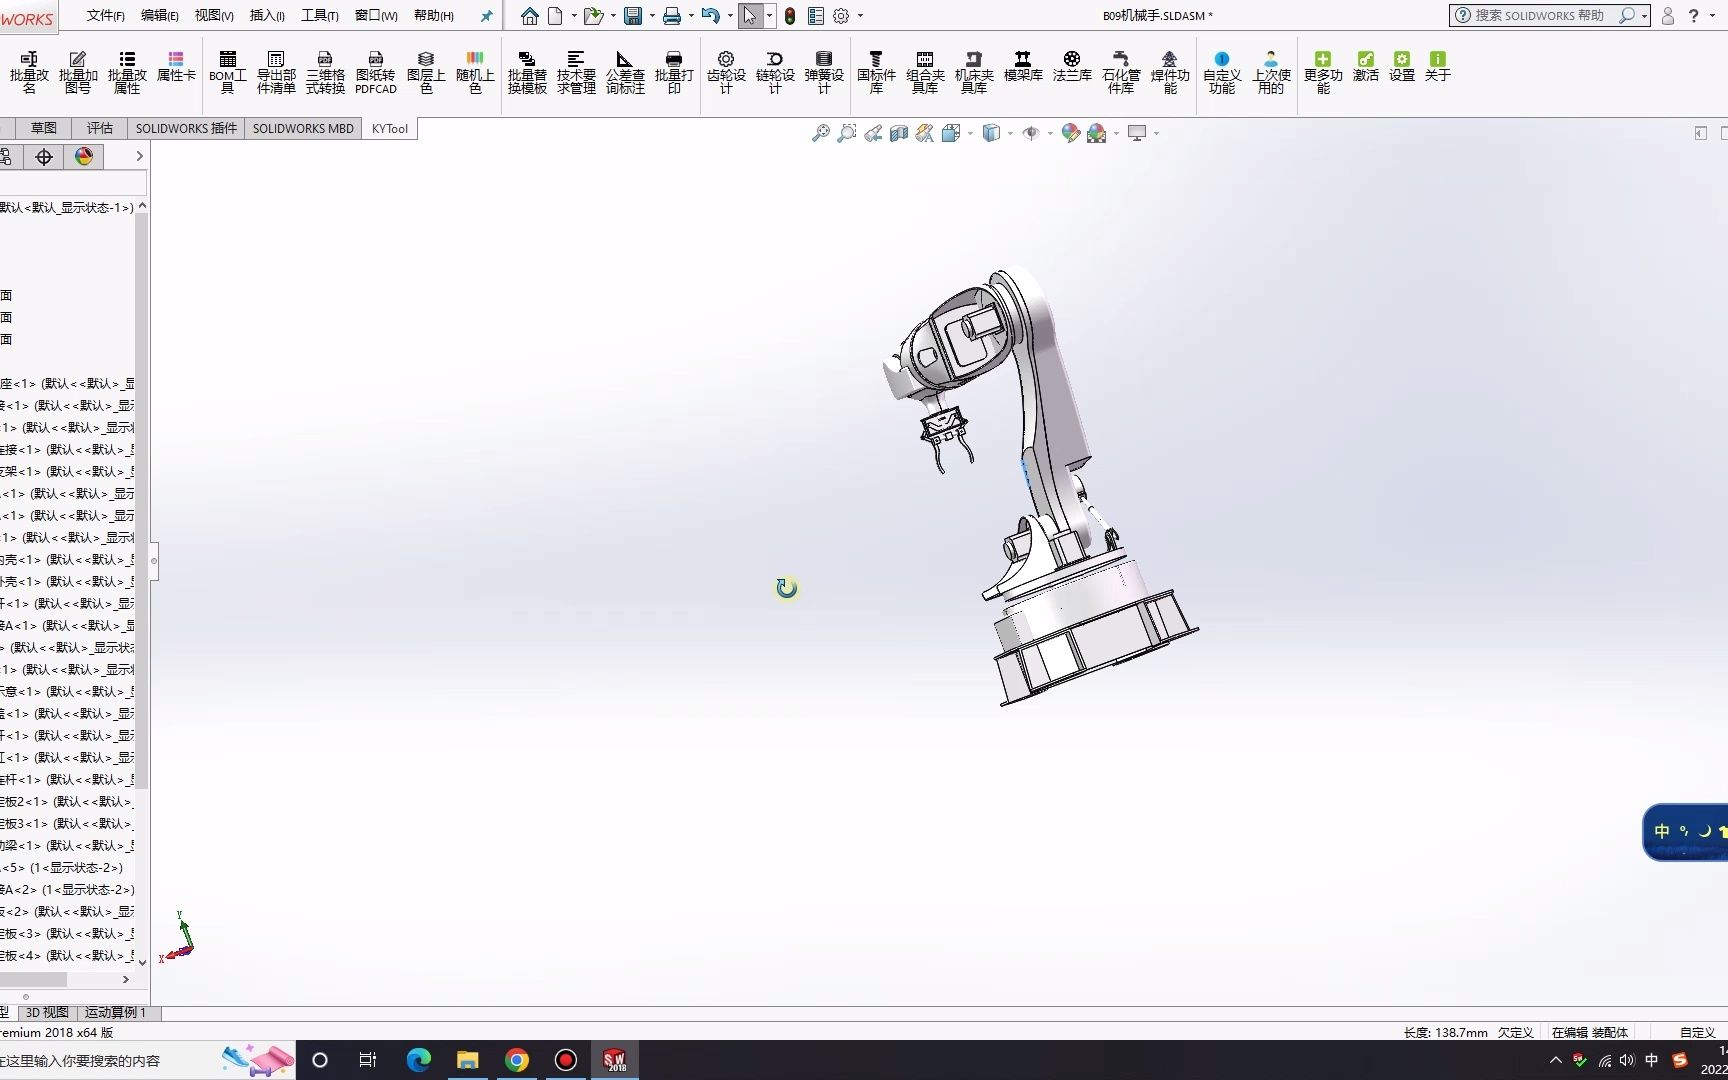
Task: Switch to the SOLIDWORKS MBD tab
Action: click(303, 128)
